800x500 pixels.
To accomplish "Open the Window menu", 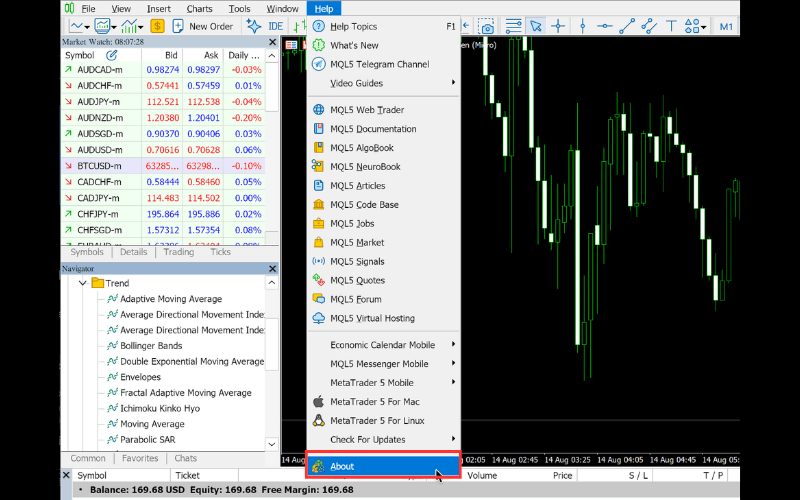I will (x=282, y=9).
